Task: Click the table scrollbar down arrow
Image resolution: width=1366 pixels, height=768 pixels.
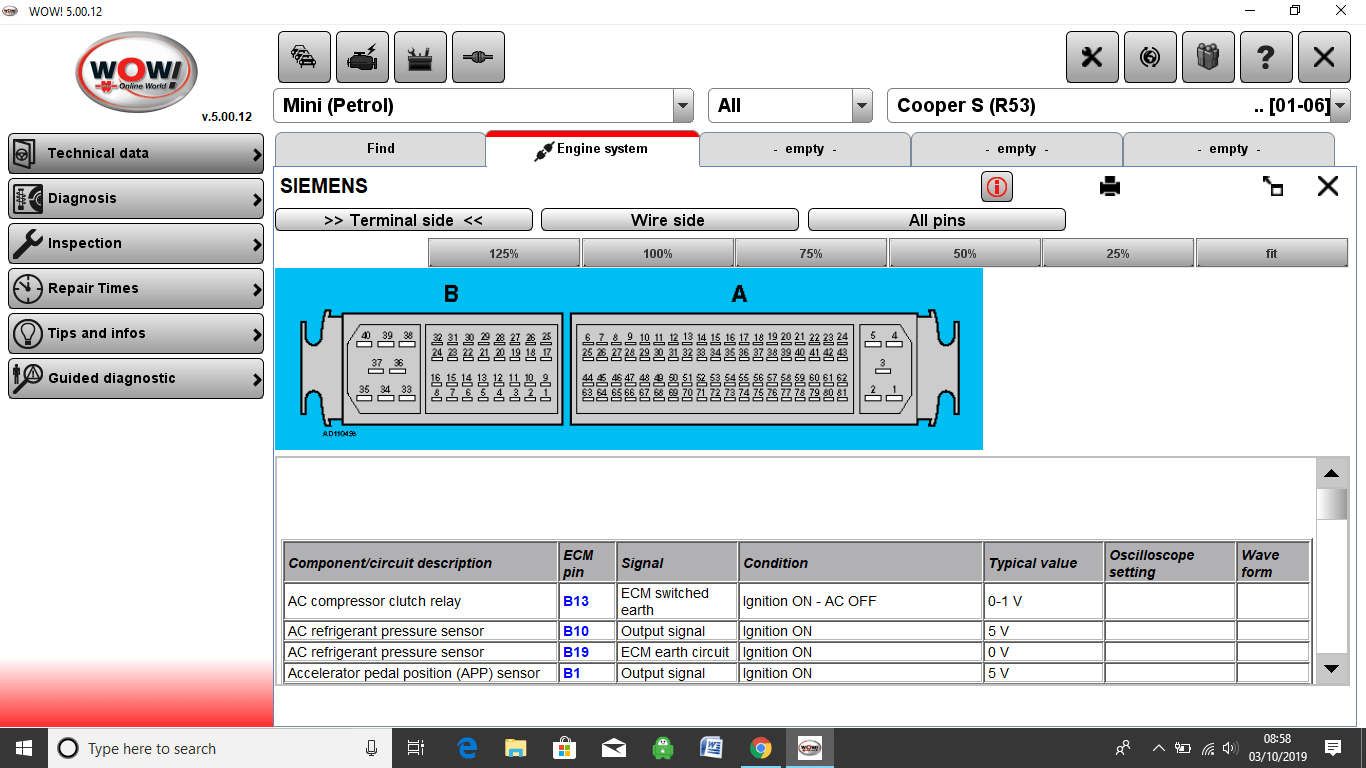Action: (1331, 668)
